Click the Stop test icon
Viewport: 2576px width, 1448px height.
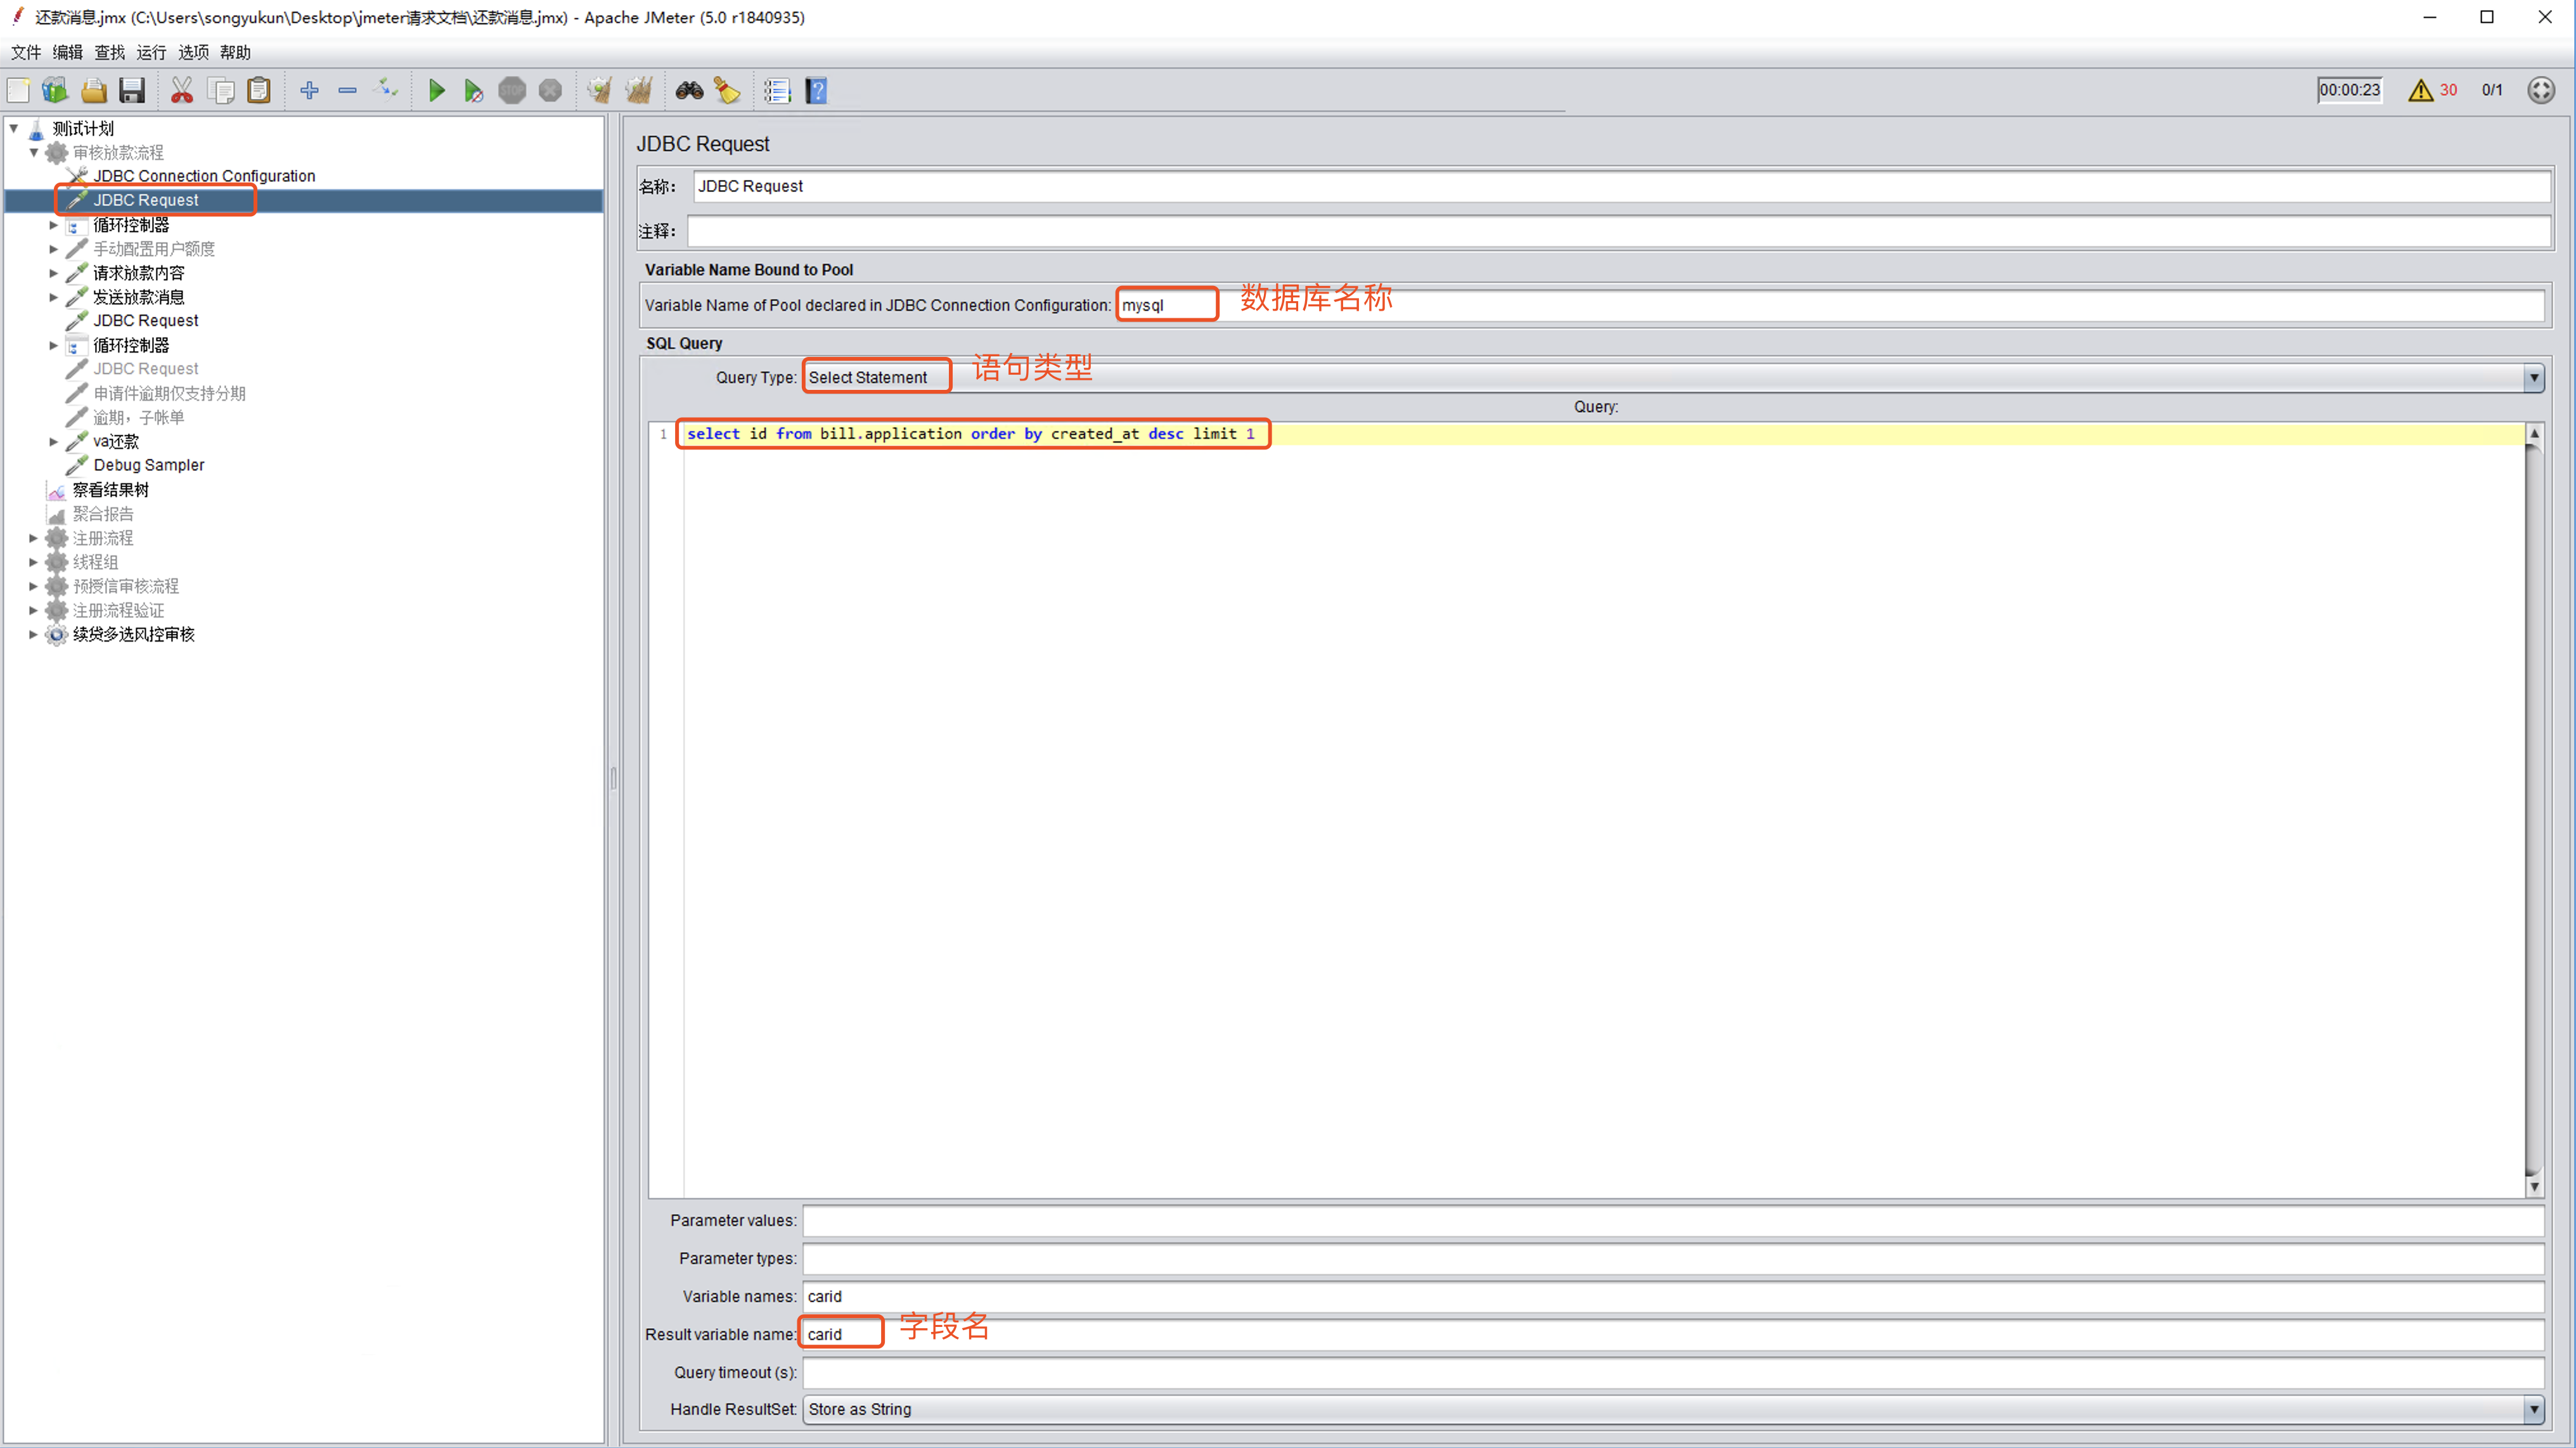(x=512, y=91)
